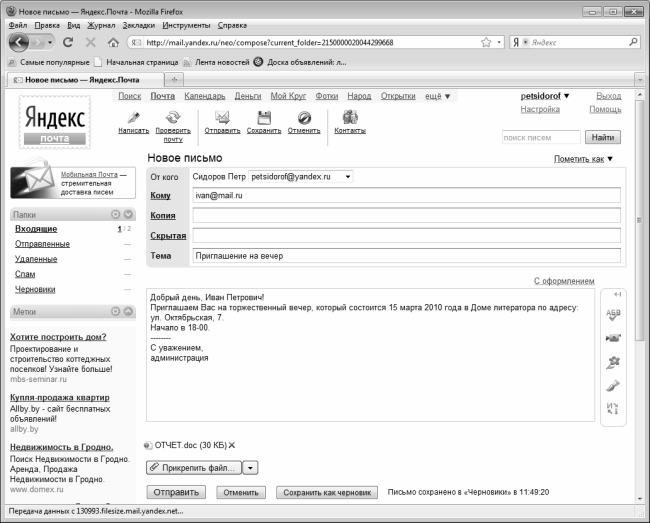The image size is (650, 523).
Task: Open the sender address dropdown petsidorof@yandex.ru
Action: (347, 176)
